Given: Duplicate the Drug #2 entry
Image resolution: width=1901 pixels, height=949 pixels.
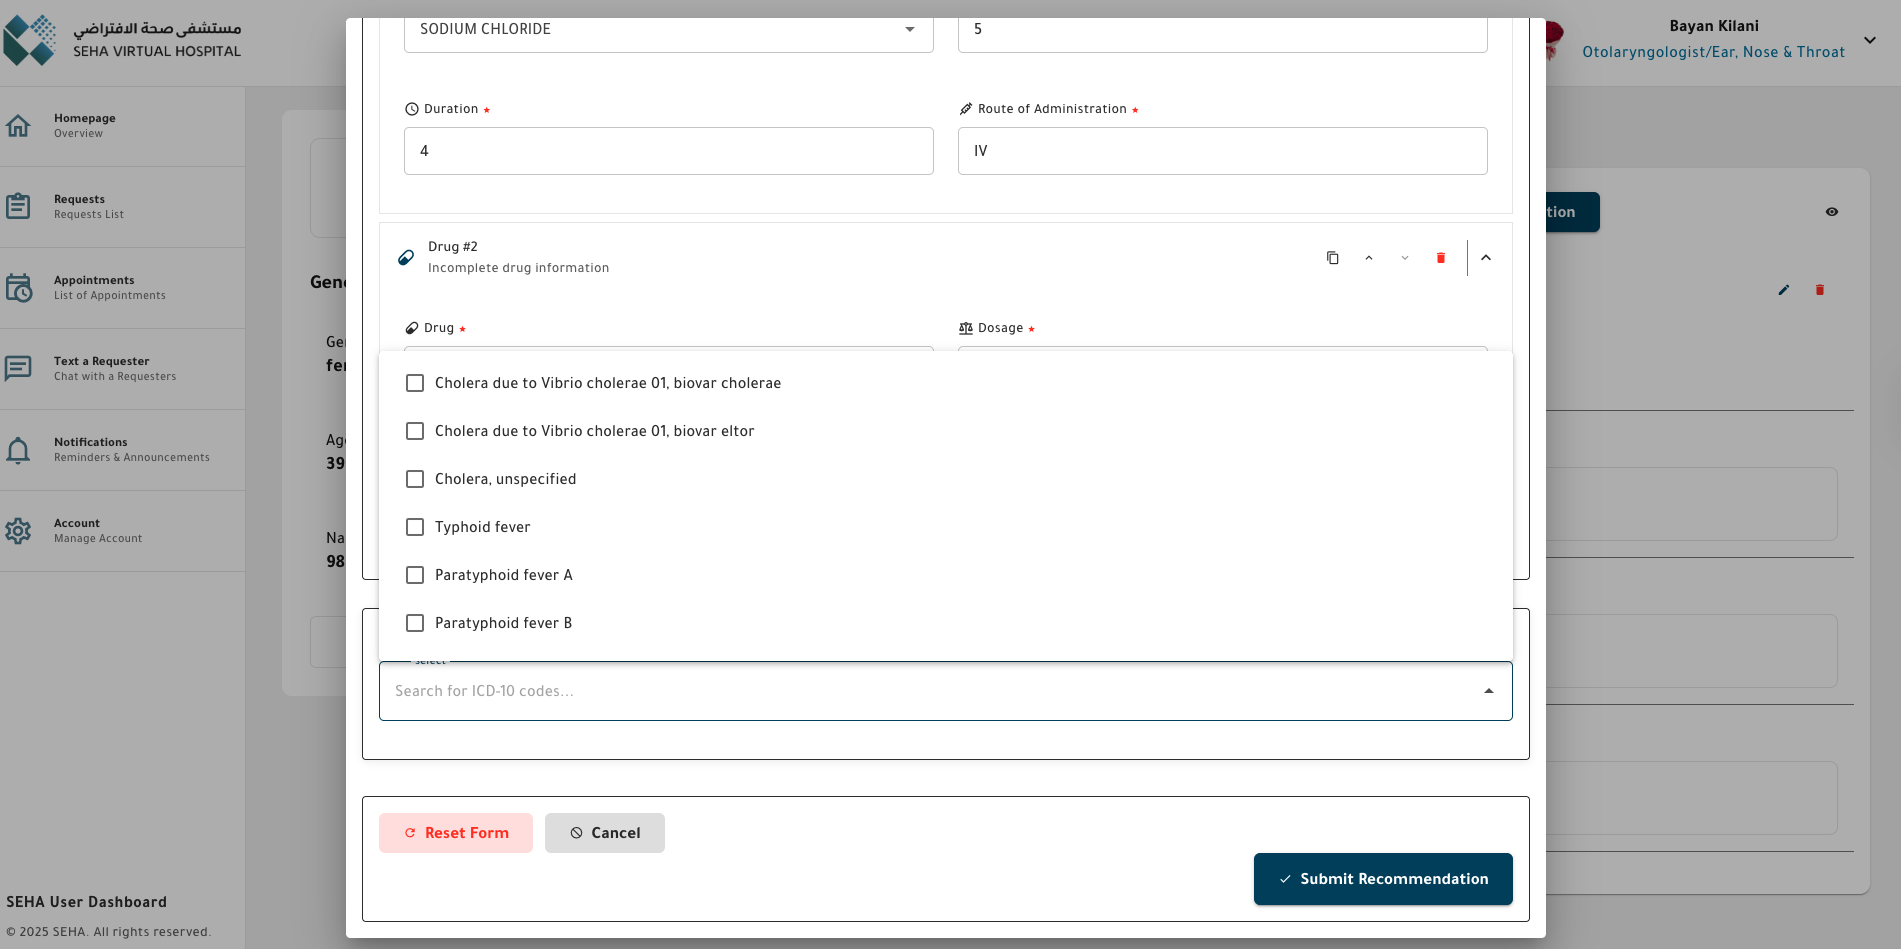Looking at the screenshot, I should tap(1332, 257).
